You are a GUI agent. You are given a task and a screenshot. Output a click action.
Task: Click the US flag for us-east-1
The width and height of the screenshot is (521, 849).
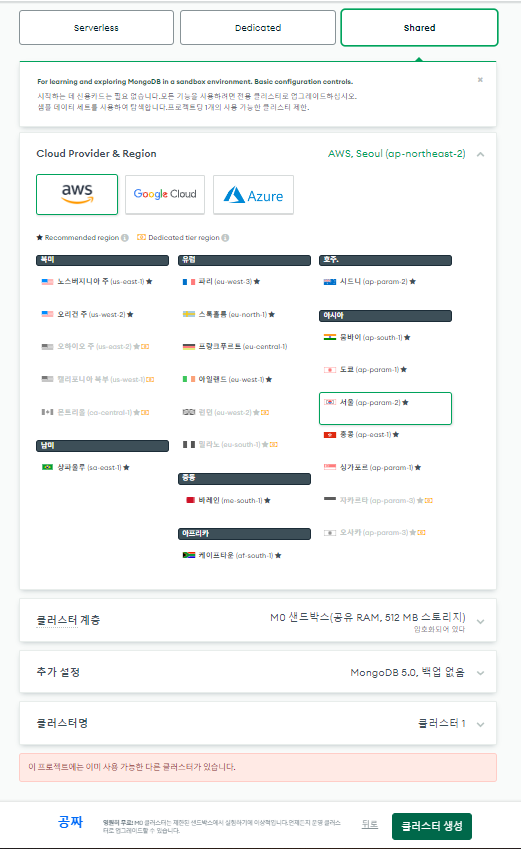[48, 282]
